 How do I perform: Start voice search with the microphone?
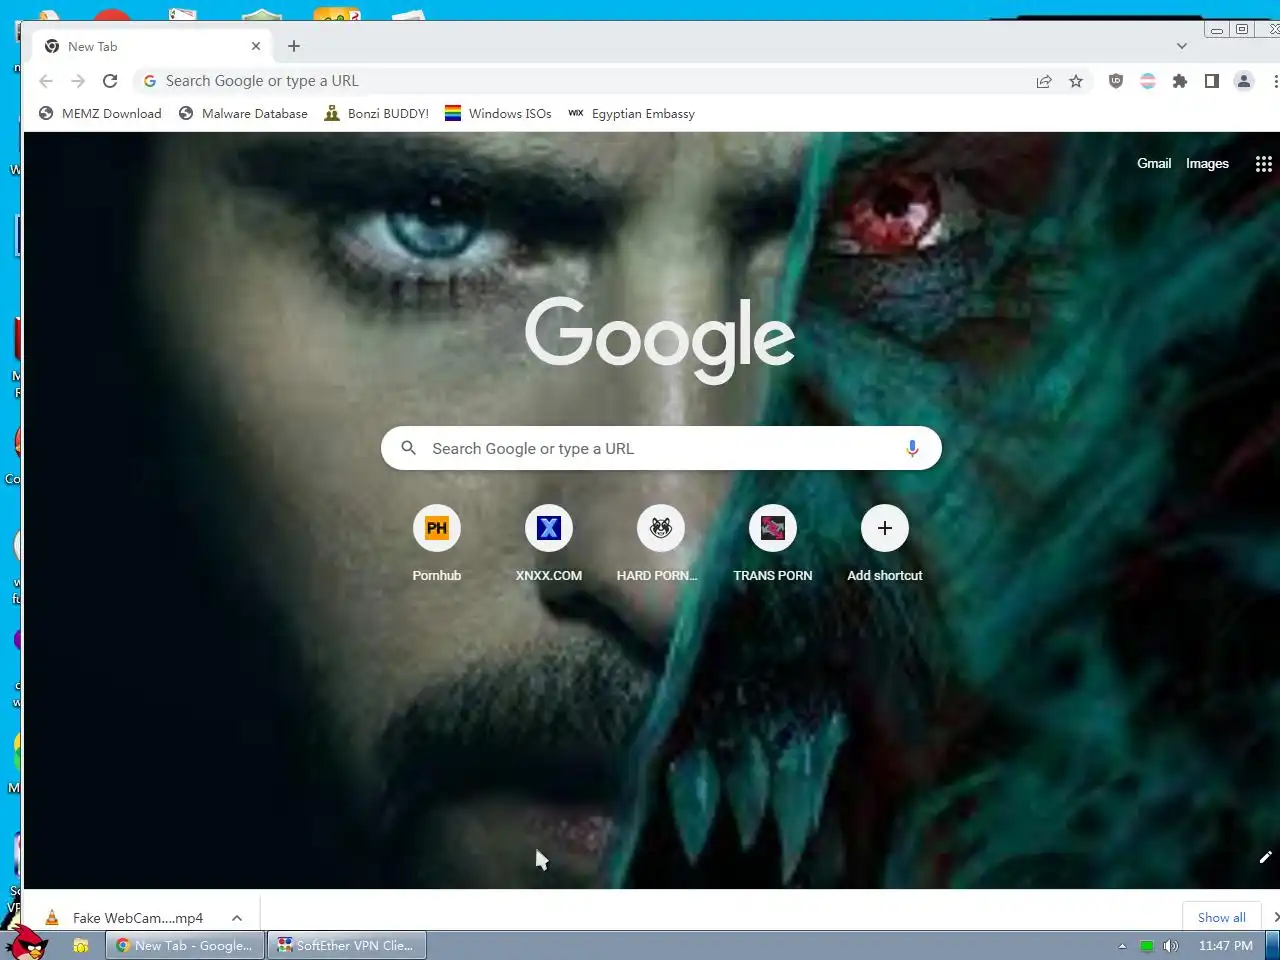pos(912,449)
